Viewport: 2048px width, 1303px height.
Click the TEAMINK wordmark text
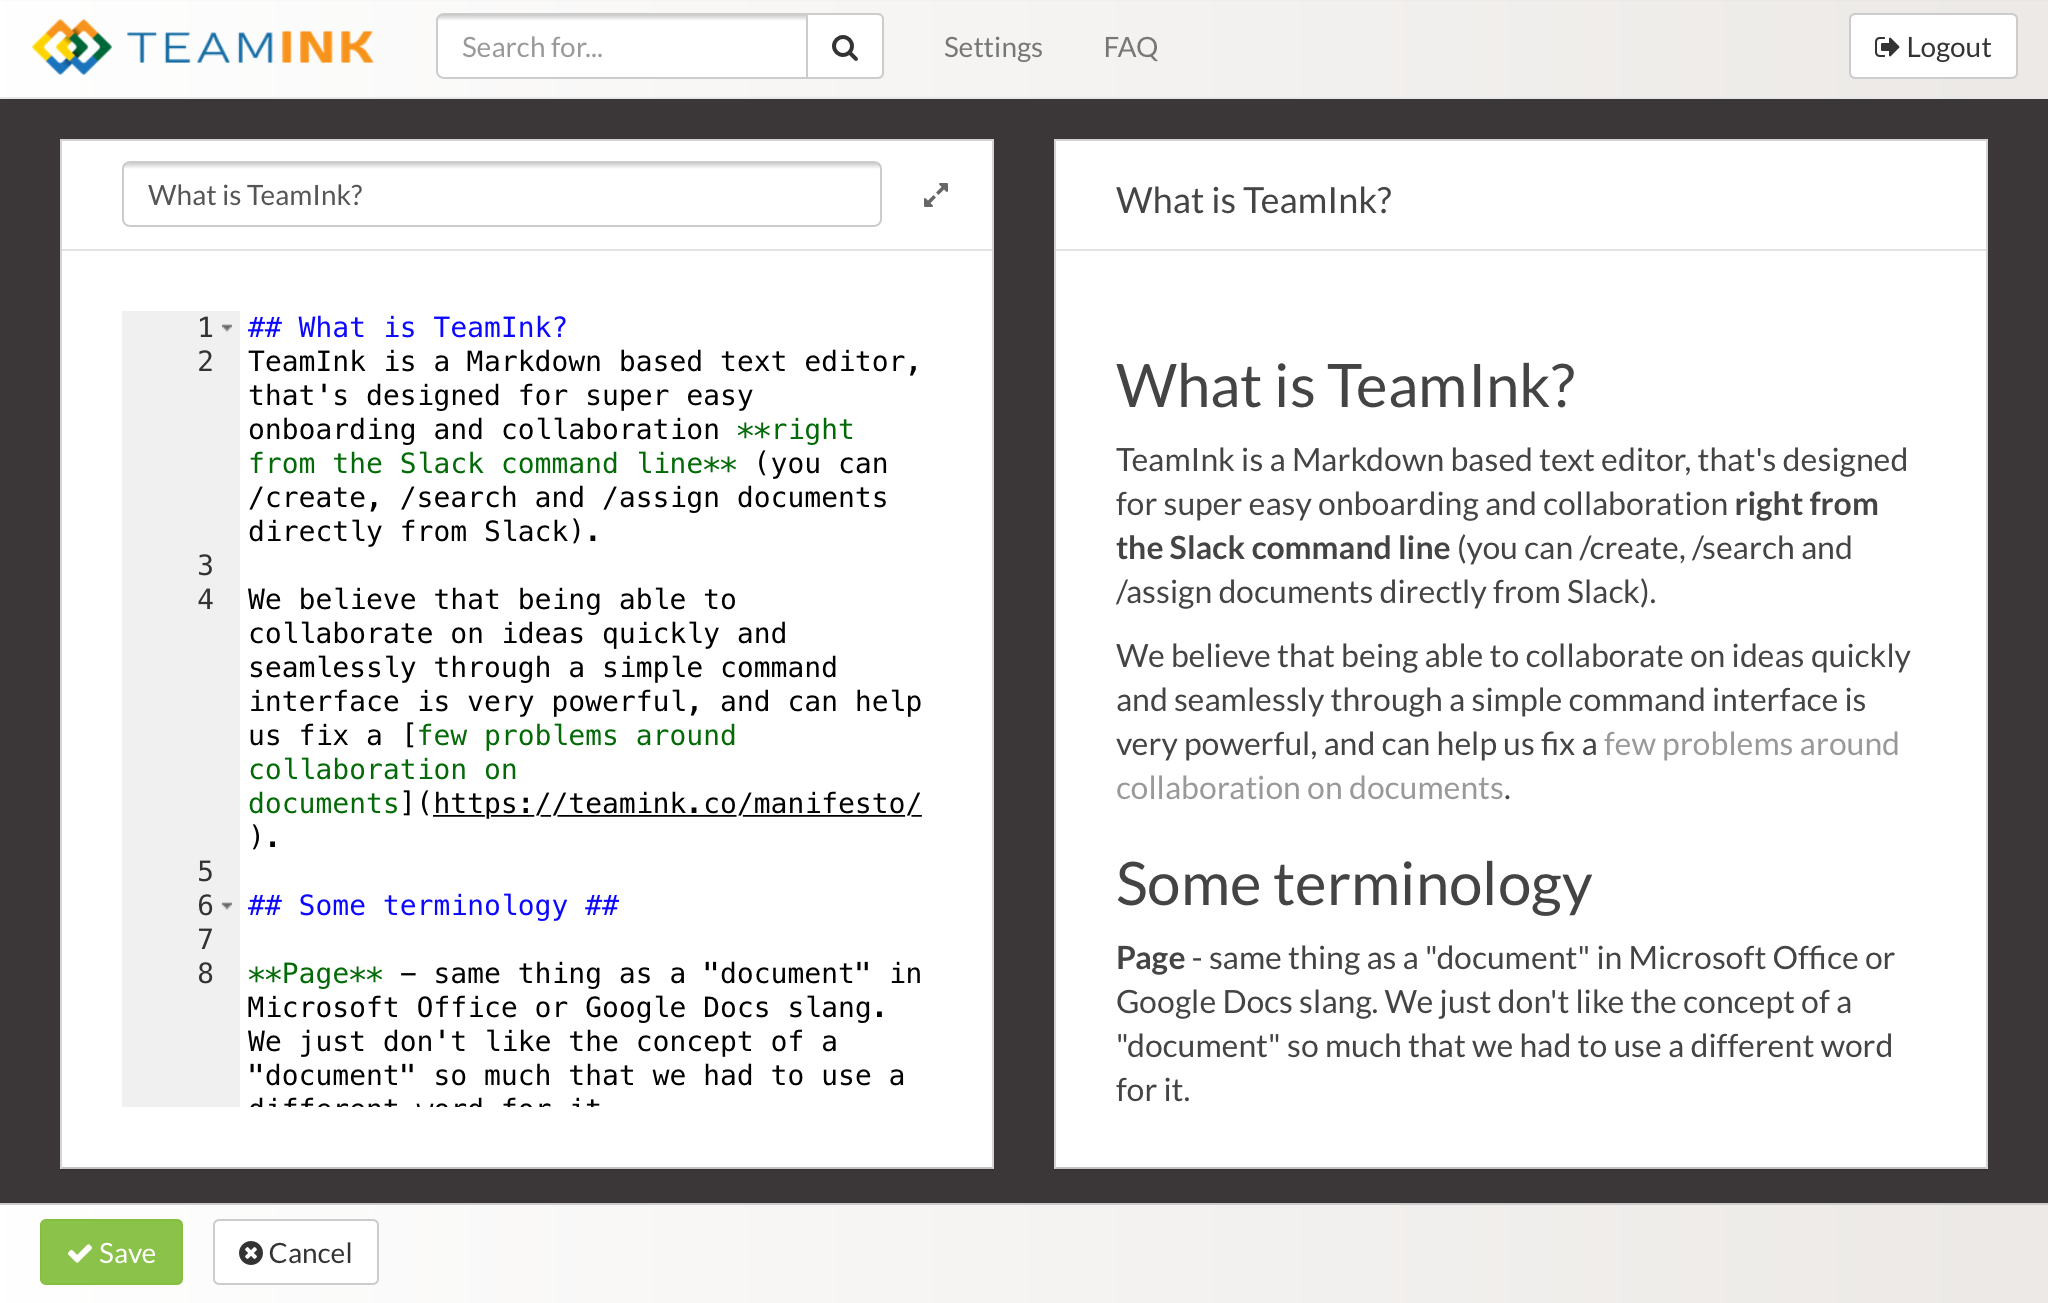250,47
